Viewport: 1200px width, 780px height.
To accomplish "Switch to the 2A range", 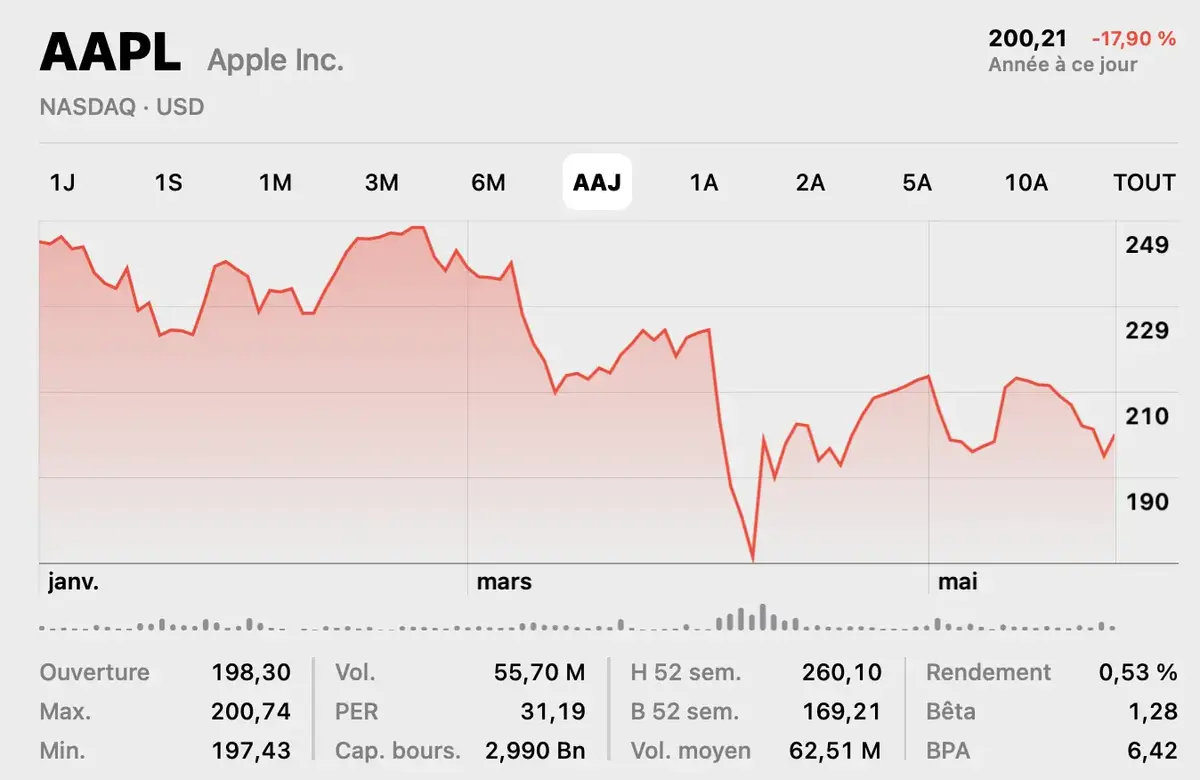I will (810, 182).
